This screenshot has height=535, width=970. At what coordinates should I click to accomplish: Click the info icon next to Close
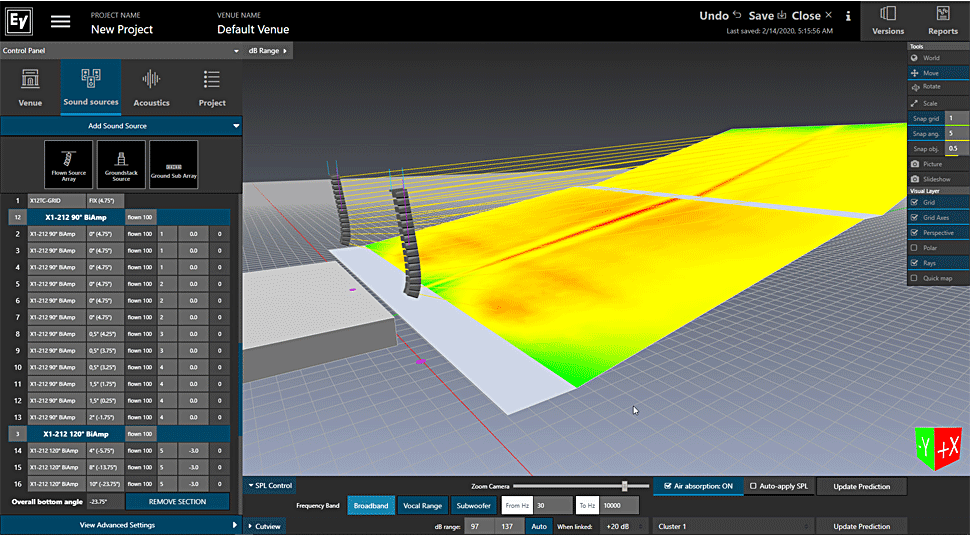tap(848, 16)
